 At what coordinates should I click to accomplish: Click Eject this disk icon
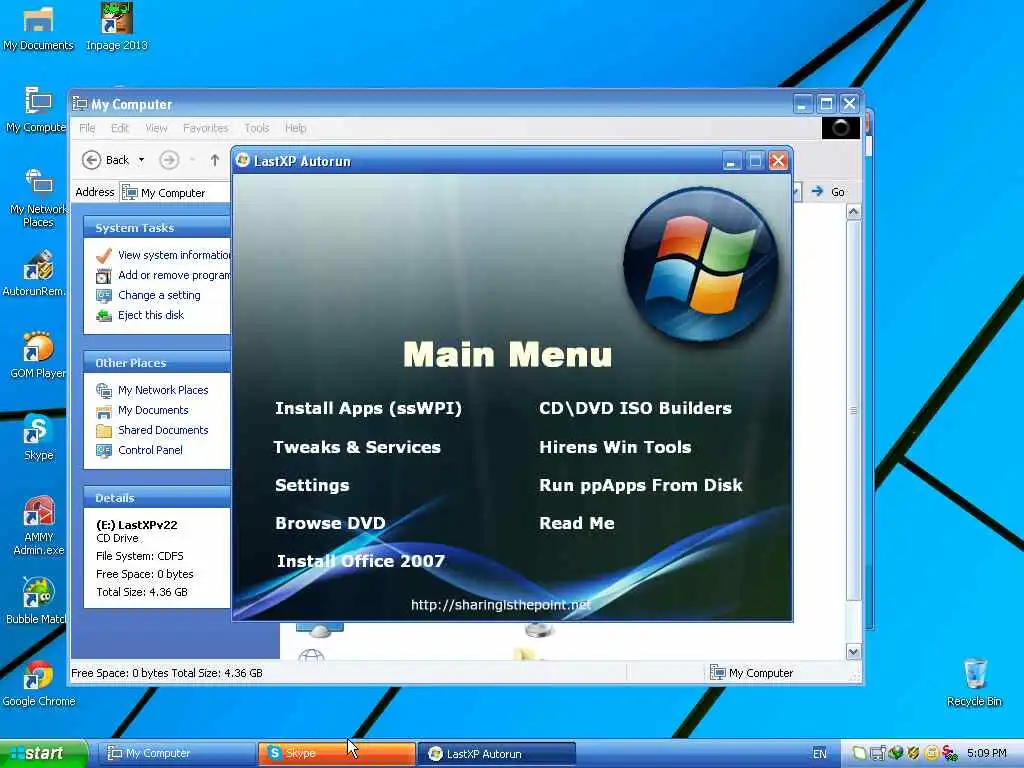104,315
